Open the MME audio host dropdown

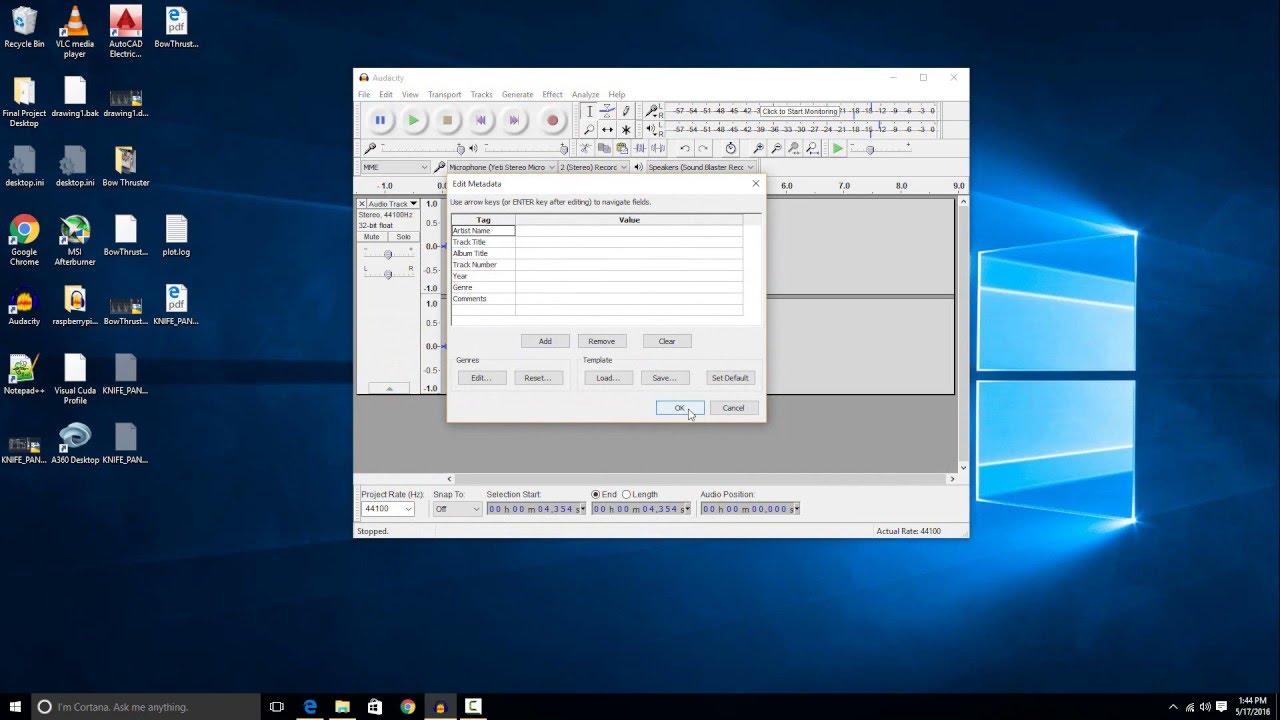pos(395,167)
